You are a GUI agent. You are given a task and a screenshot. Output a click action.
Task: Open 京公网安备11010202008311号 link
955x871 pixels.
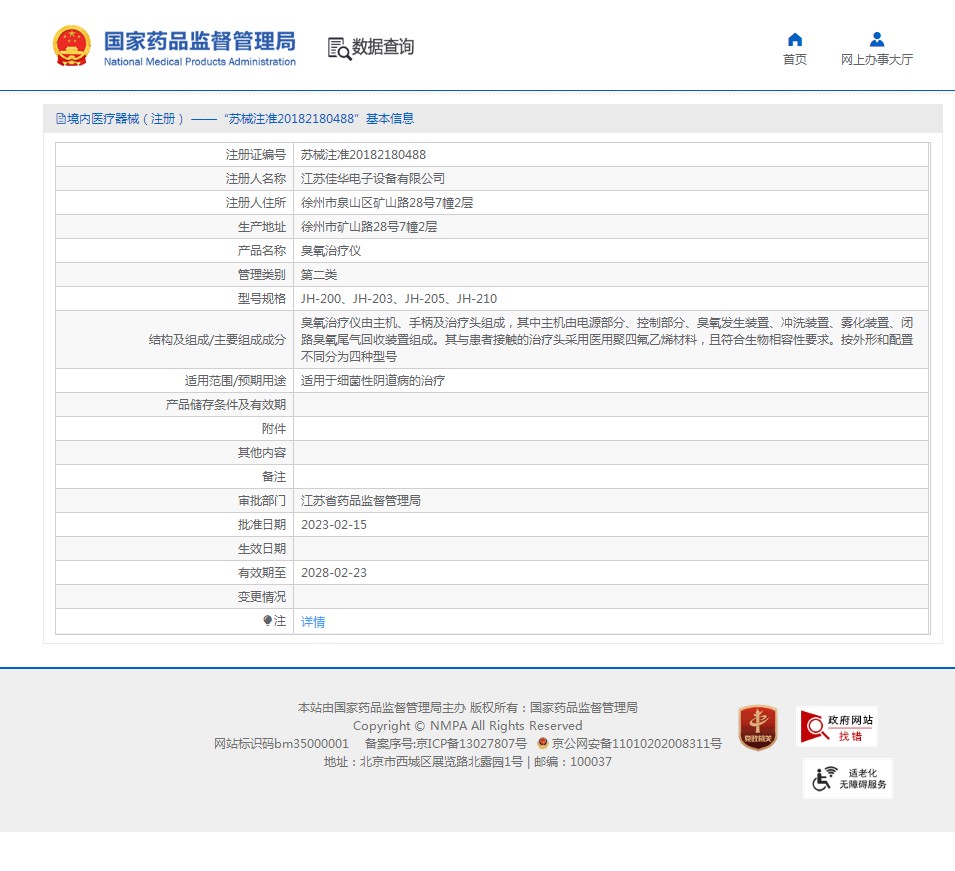pos(636,744)
